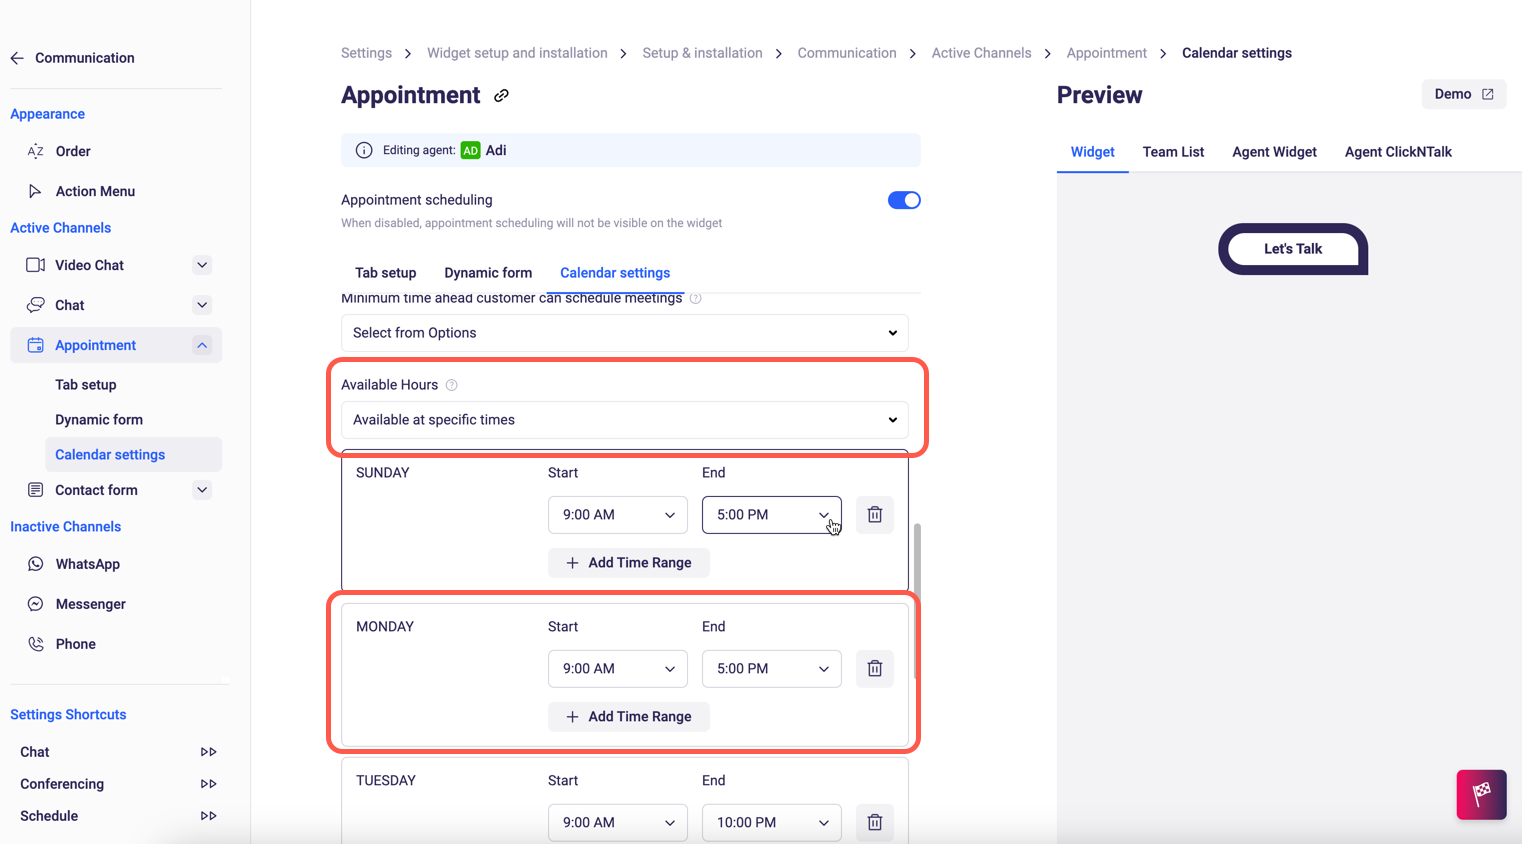Click help icon next to Available Hours

coord(452,385)
